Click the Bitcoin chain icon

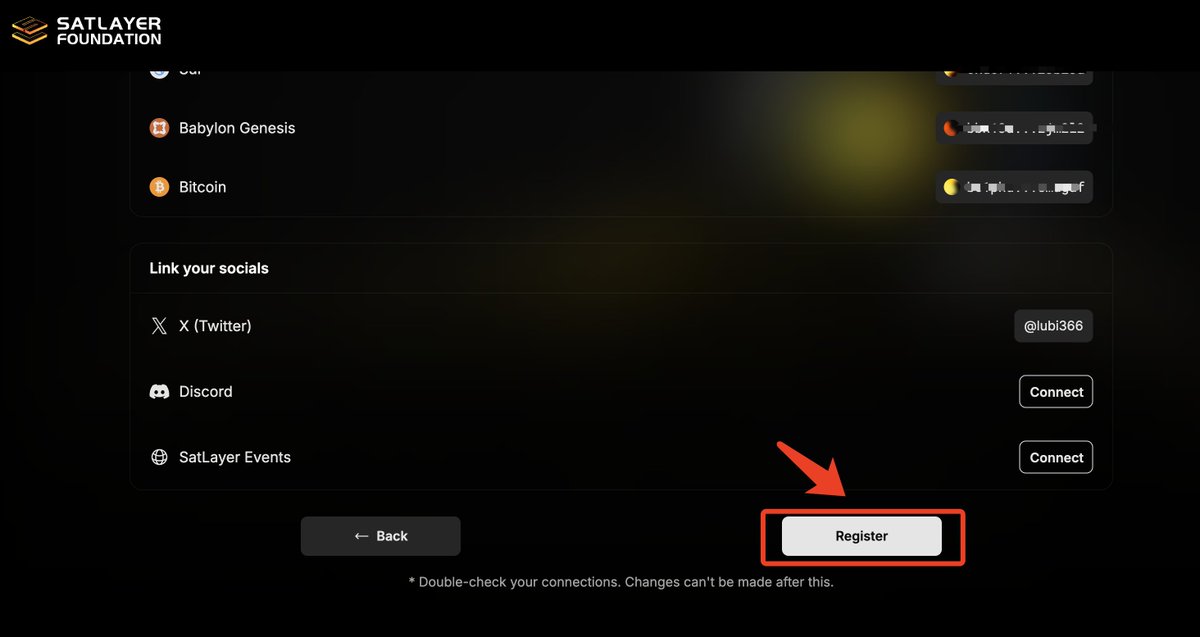click(x=159, y=187)
